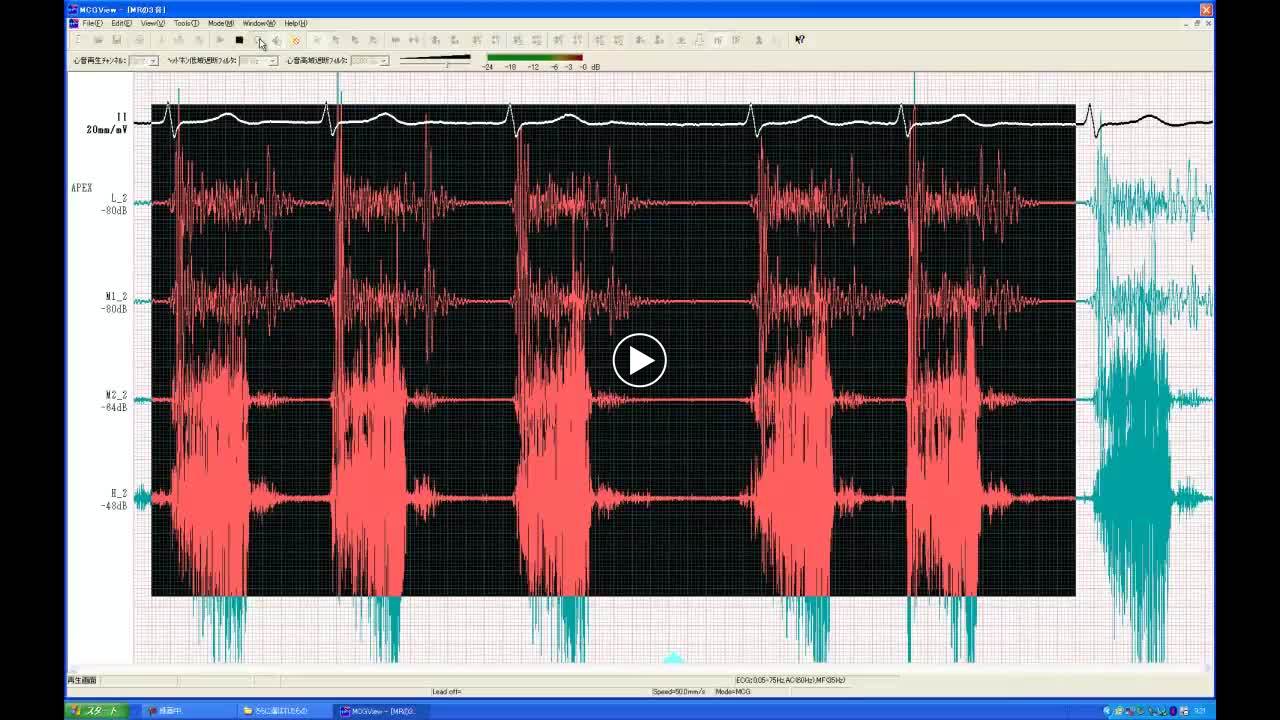Screen dimensions: 1280x720
Task: Switch to MCGView taskbar button
Action: click(x=382, y=711)
